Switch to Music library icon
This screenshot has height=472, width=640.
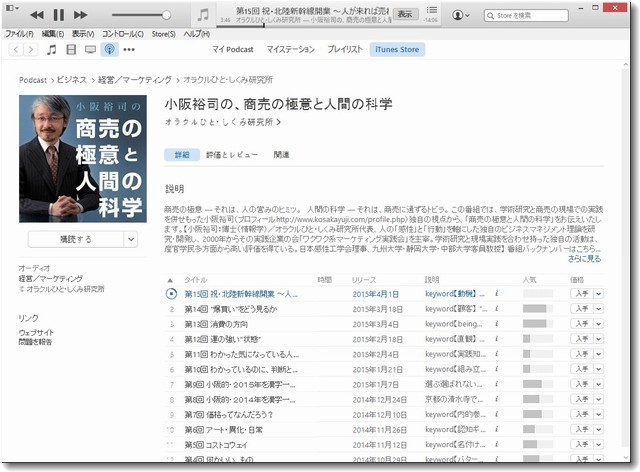click(x=51, y=50)
